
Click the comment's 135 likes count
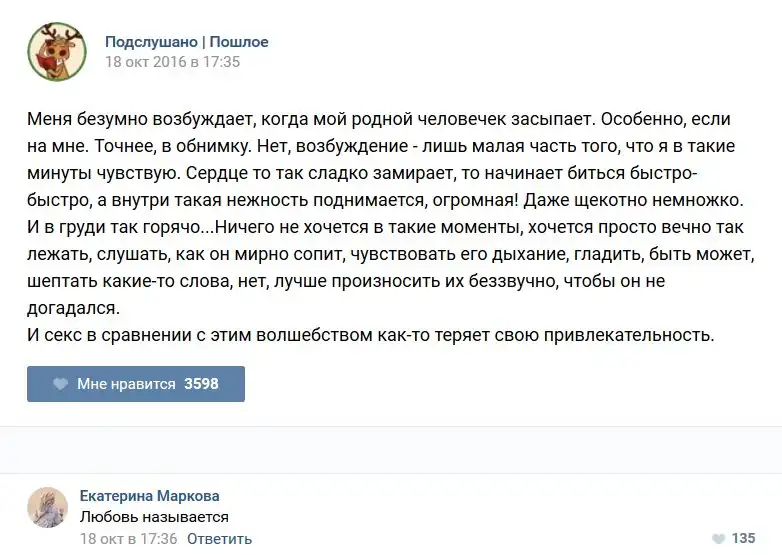pos(743,539)
